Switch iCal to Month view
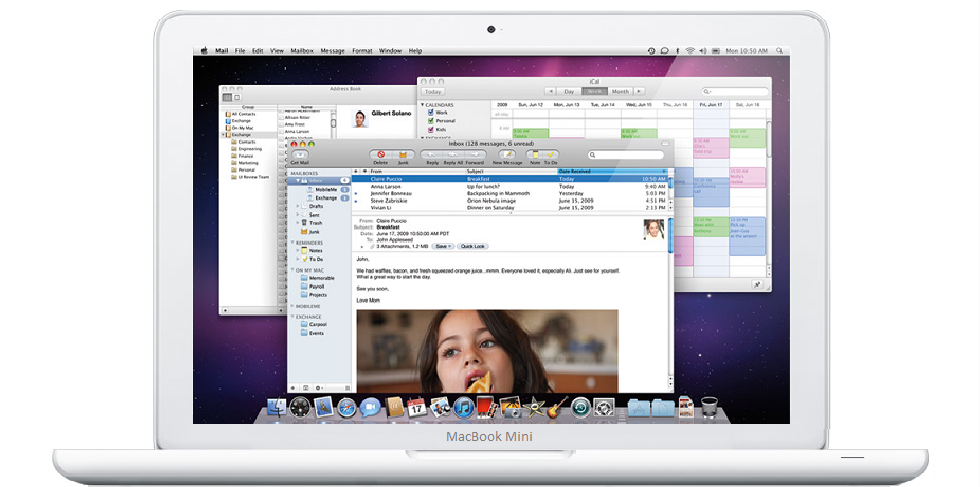The image size is (980, 487). tap(621, 91)
